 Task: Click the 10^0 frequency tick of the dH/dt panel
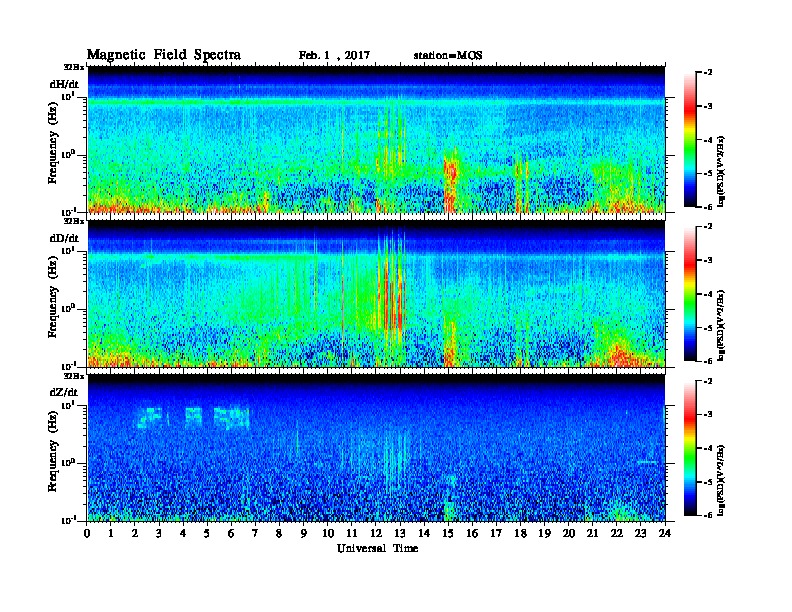tap(68, 154)
